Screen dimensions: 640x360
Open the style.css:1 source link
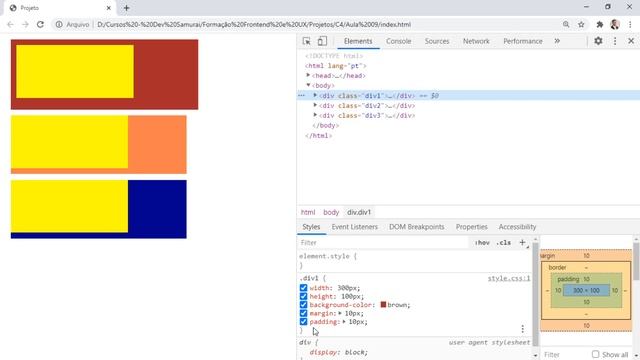coord(509,278)
